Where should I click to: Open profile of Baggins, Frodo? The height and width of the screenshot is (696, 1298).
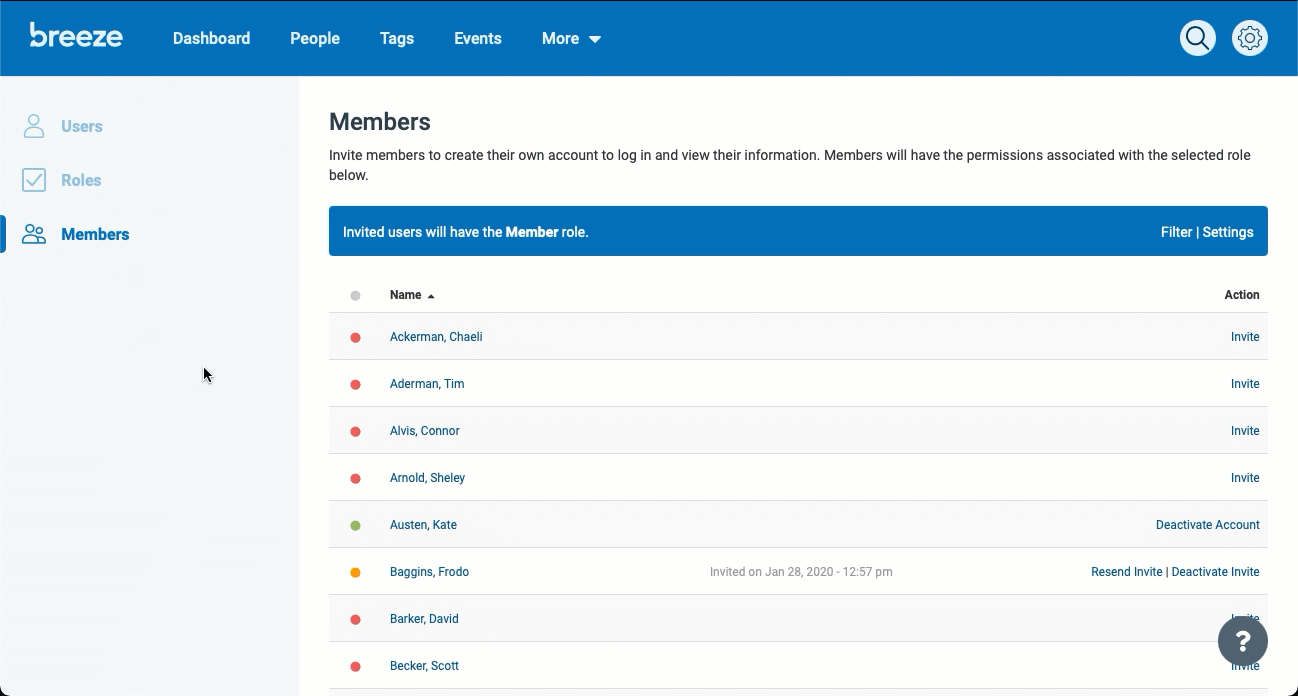click(x=429, y=572)
